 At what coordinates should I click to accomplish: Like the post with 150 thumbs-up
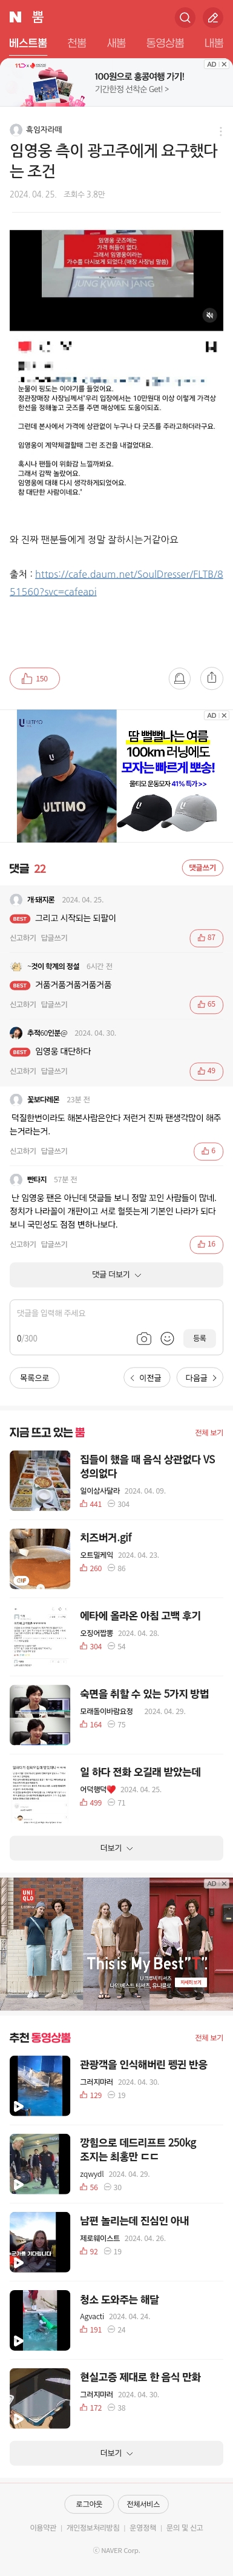[35, 678]
